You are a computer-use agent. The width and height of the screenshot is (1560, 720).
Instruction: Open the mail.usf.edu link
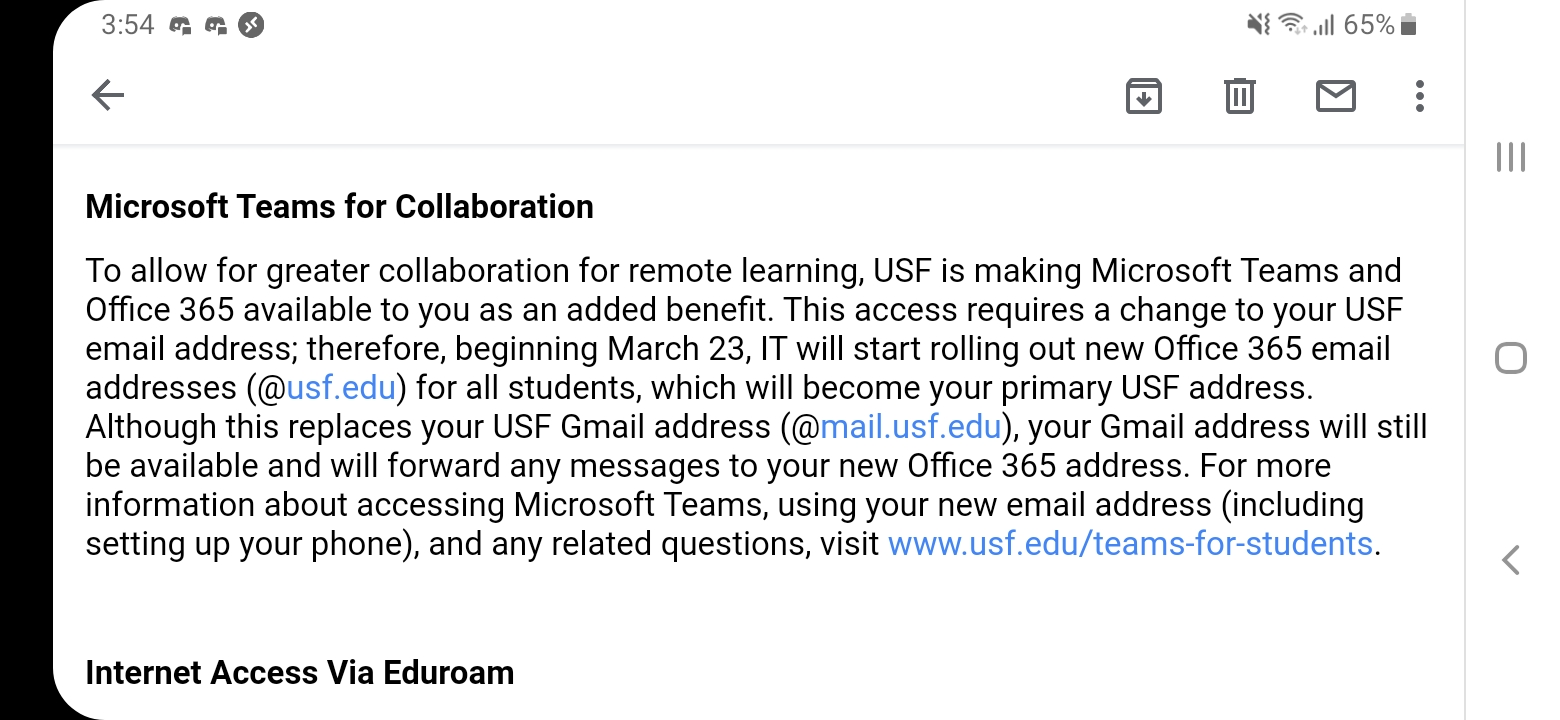click(x=911, y=426)
